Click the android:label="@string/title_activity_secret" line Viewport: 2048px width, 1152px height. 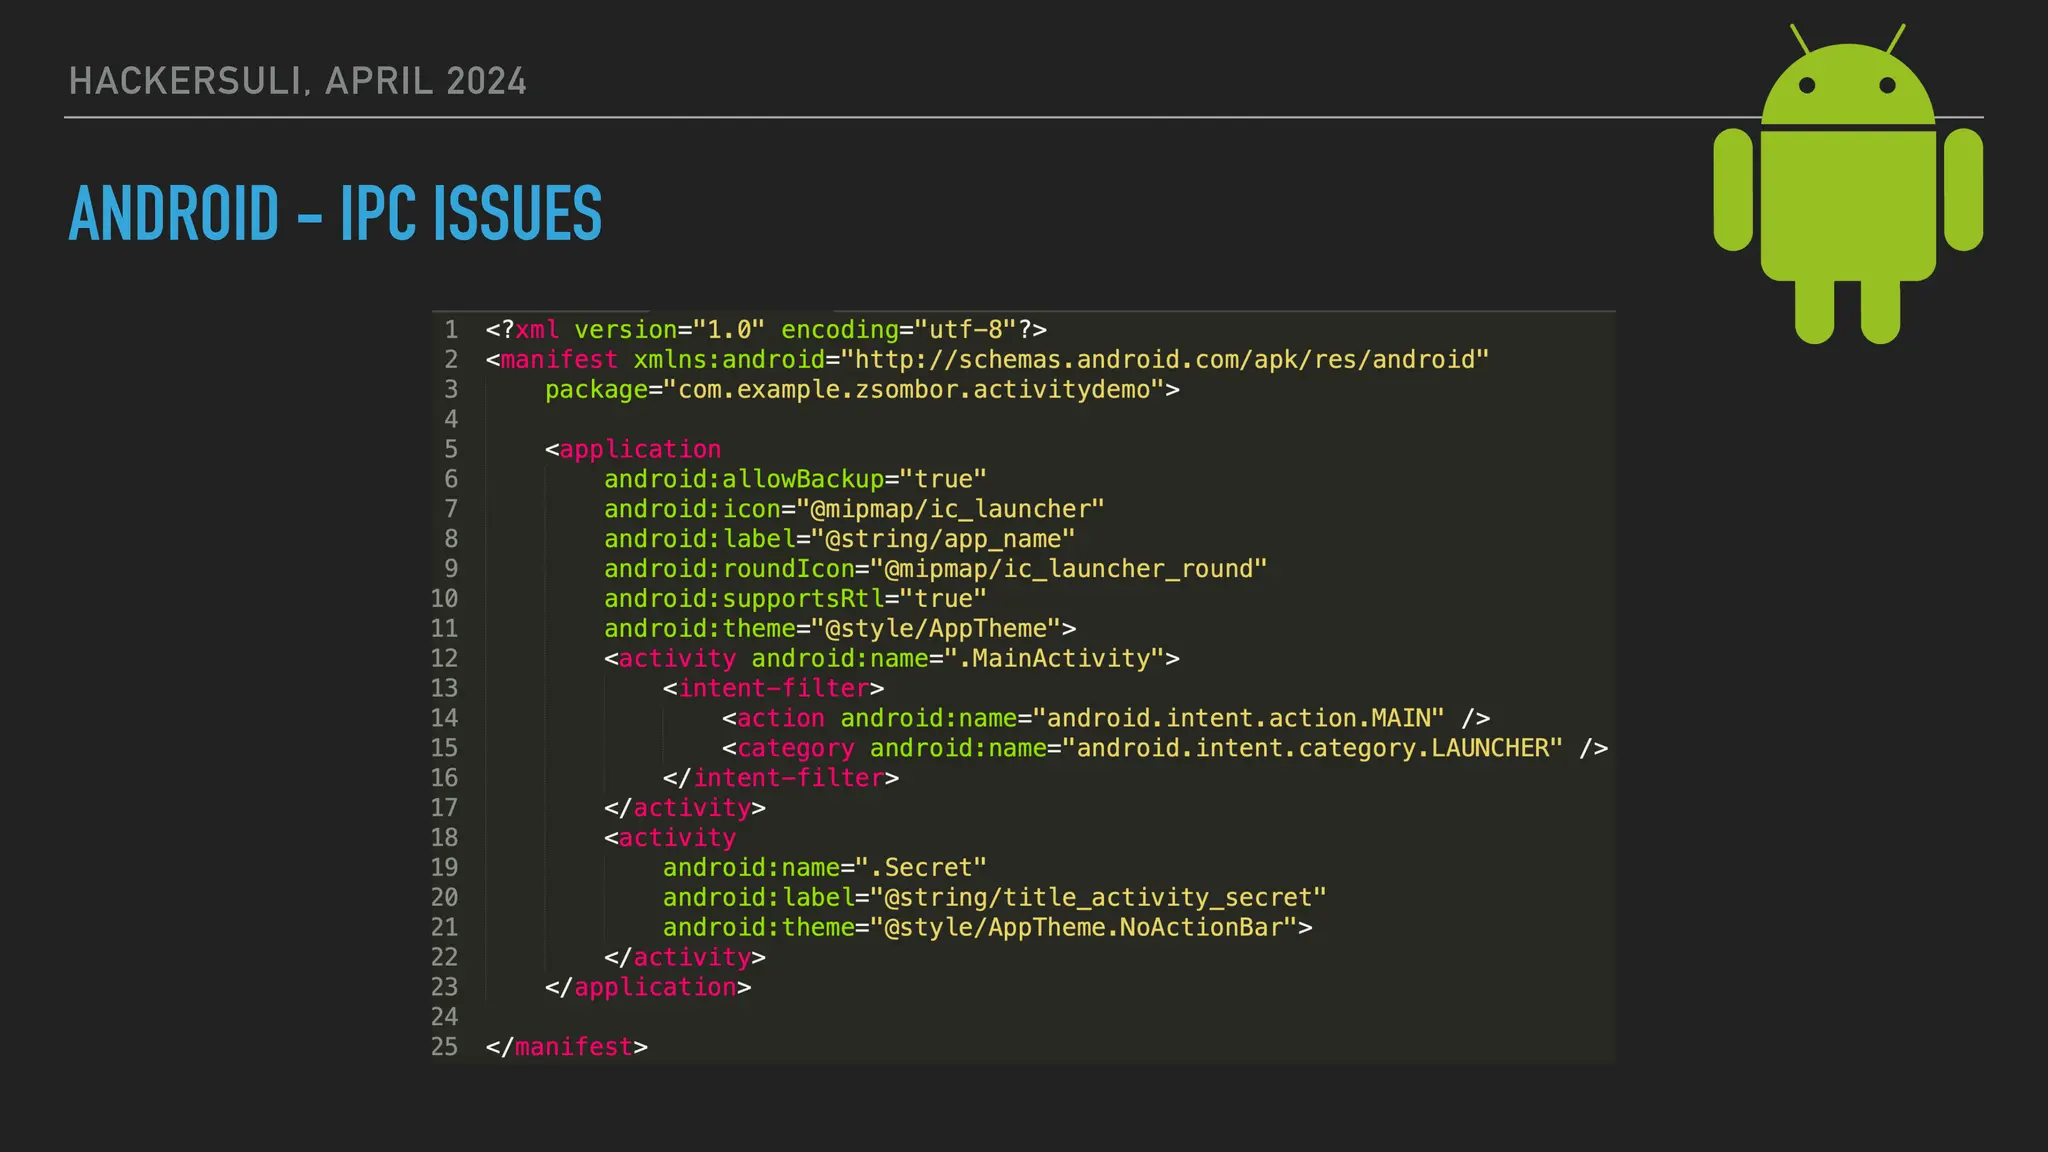995,898
